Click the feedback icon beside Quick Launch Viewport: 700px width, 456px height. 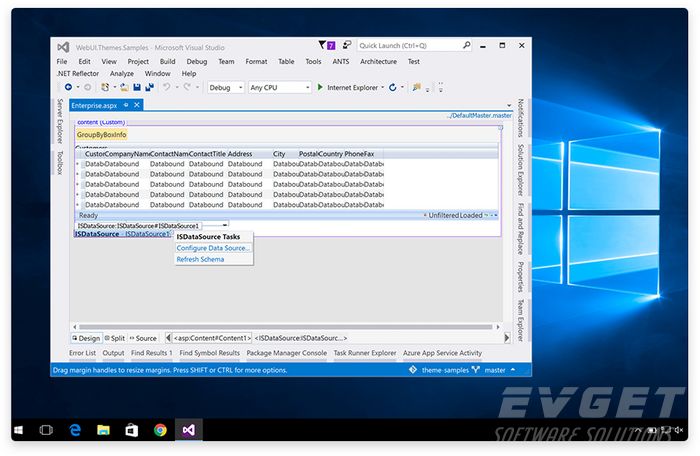pyautogui.click(x=346, y=45)
